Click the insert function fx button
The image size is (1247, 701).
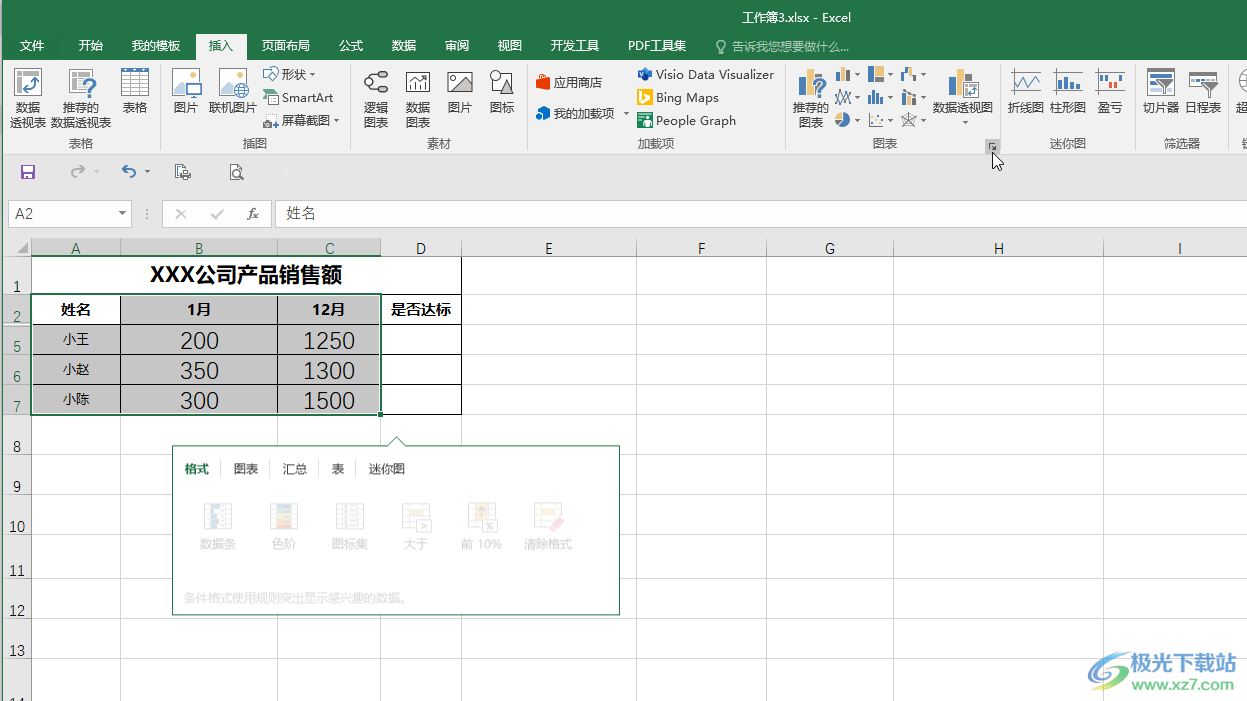coord(253,214)
